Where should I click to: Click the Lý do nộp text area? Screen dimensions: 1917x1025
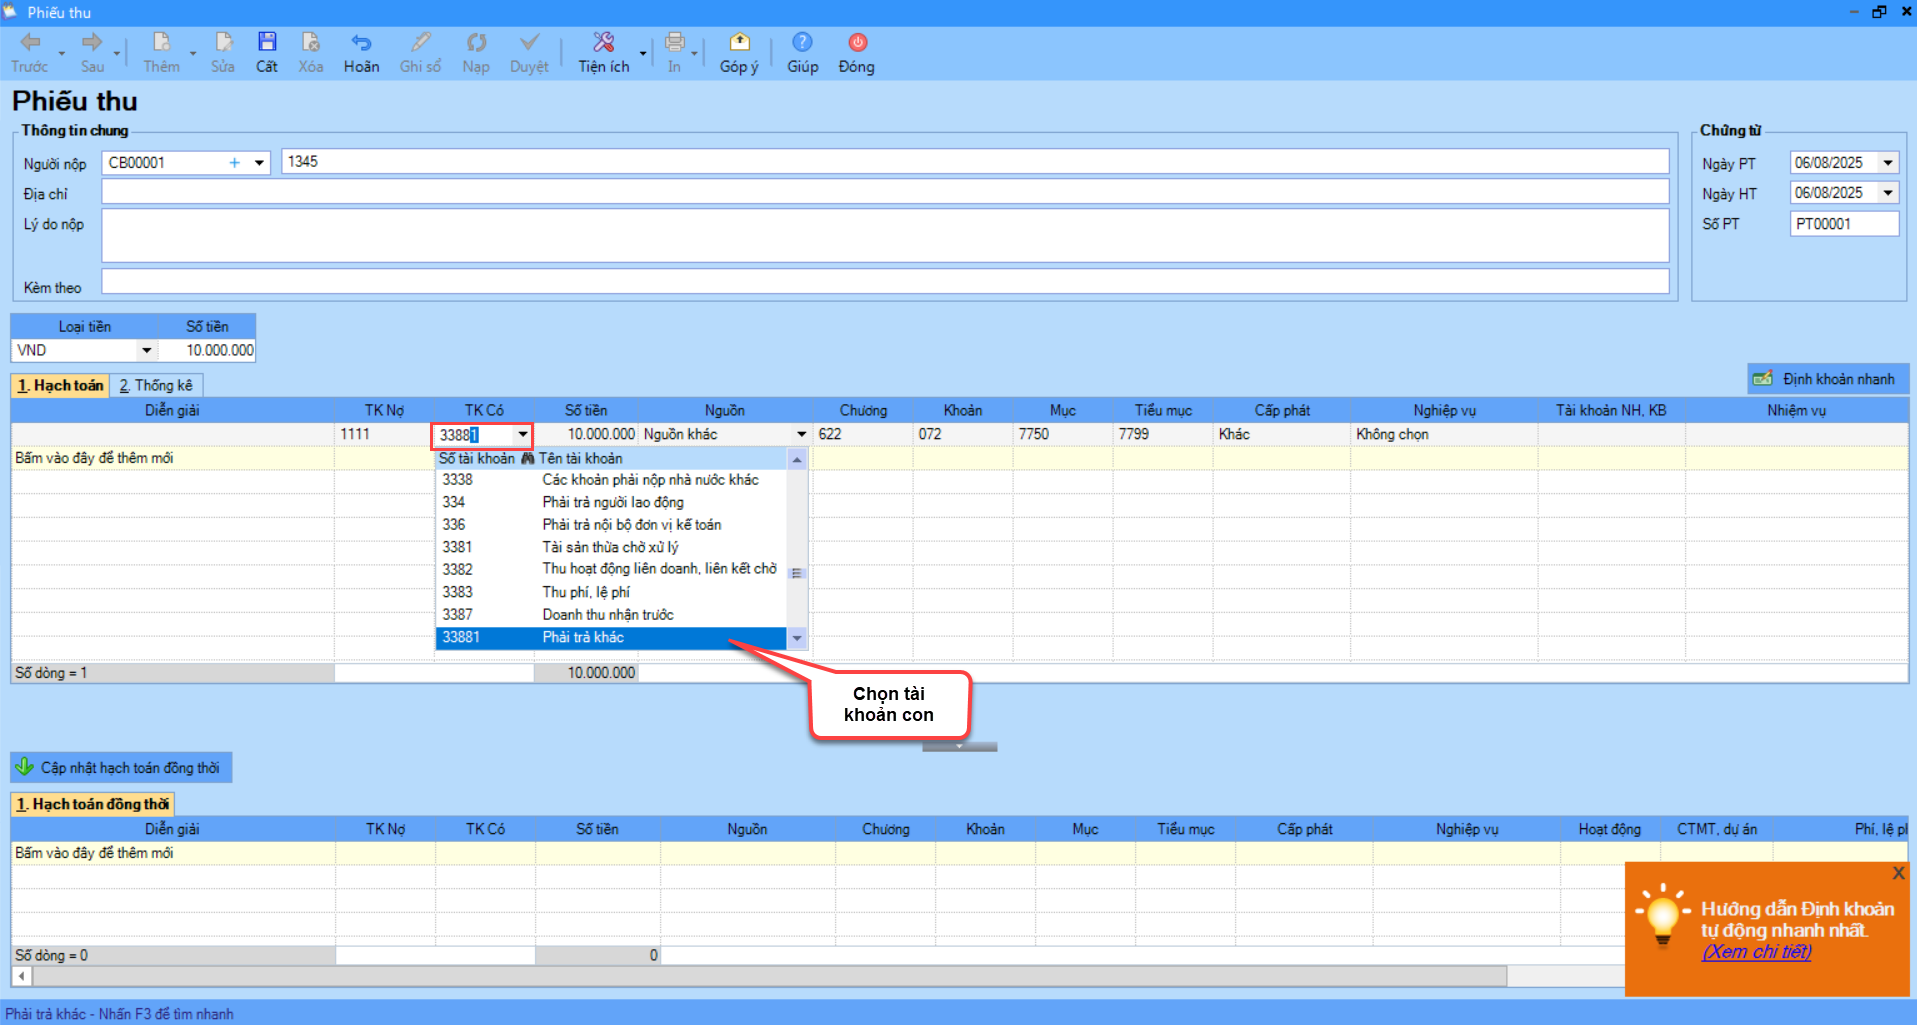tap(885, 236)
